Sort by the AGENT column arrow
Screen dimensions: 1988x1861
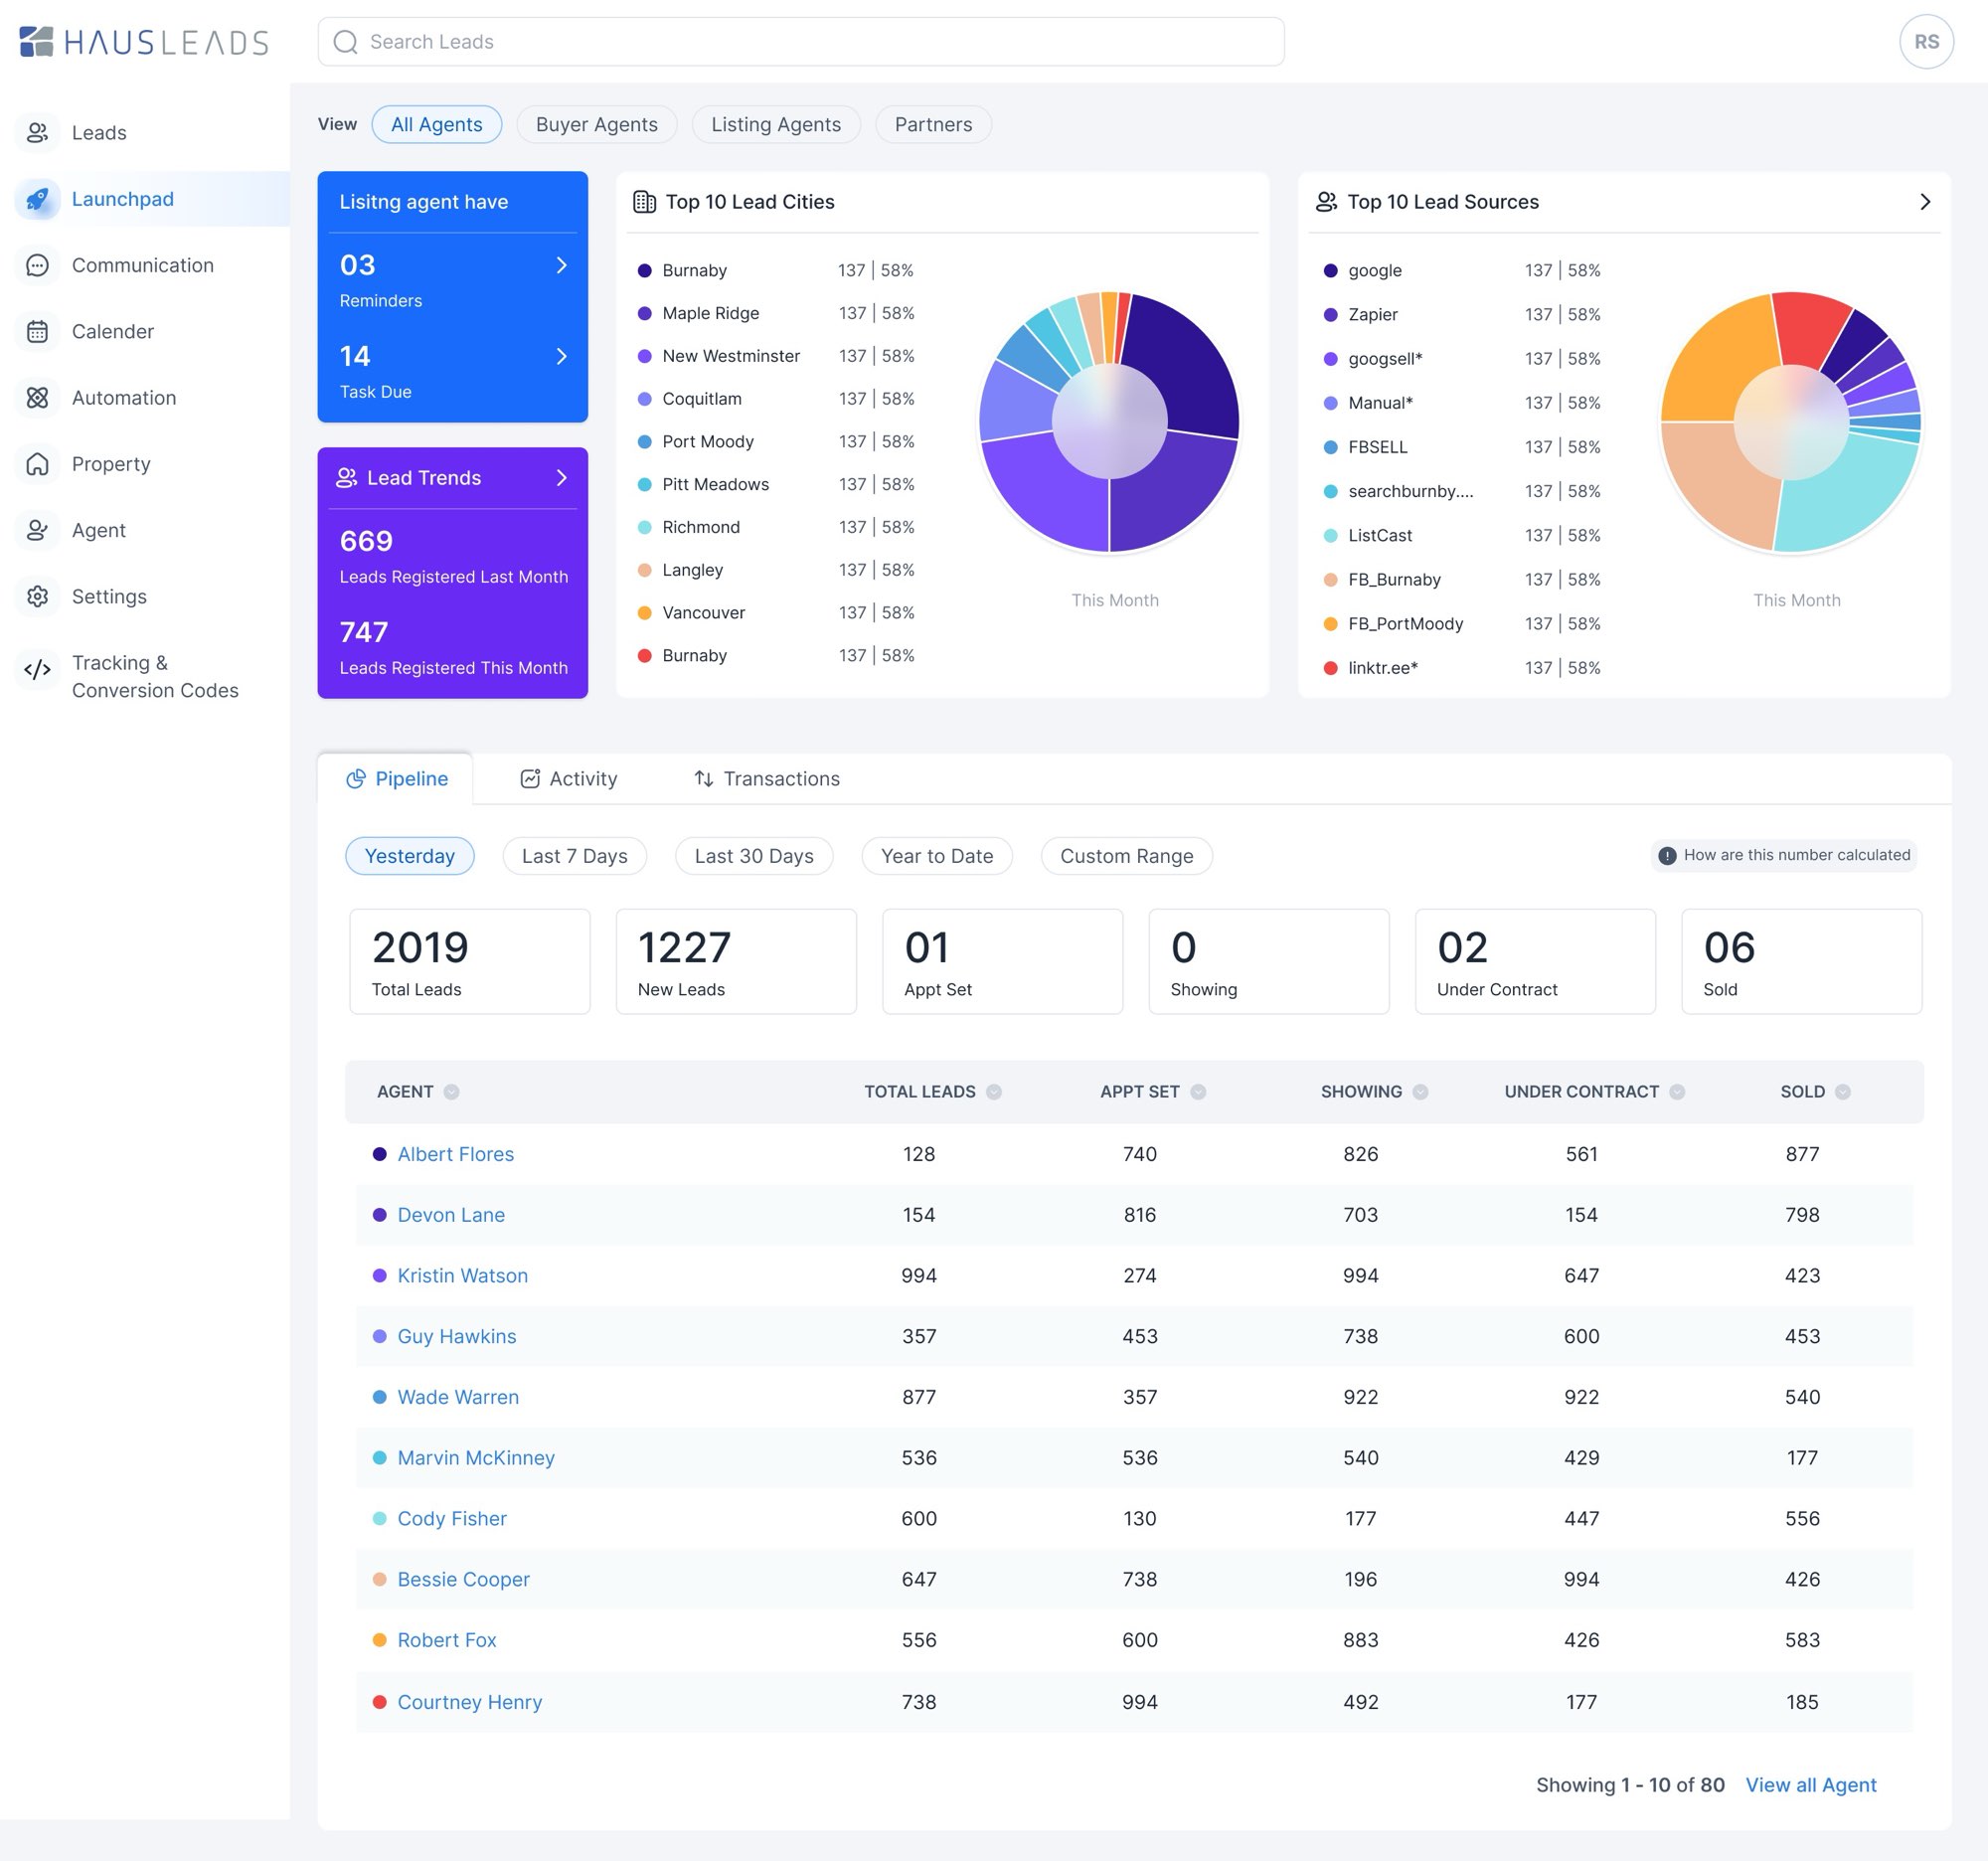coord(452,1092)
